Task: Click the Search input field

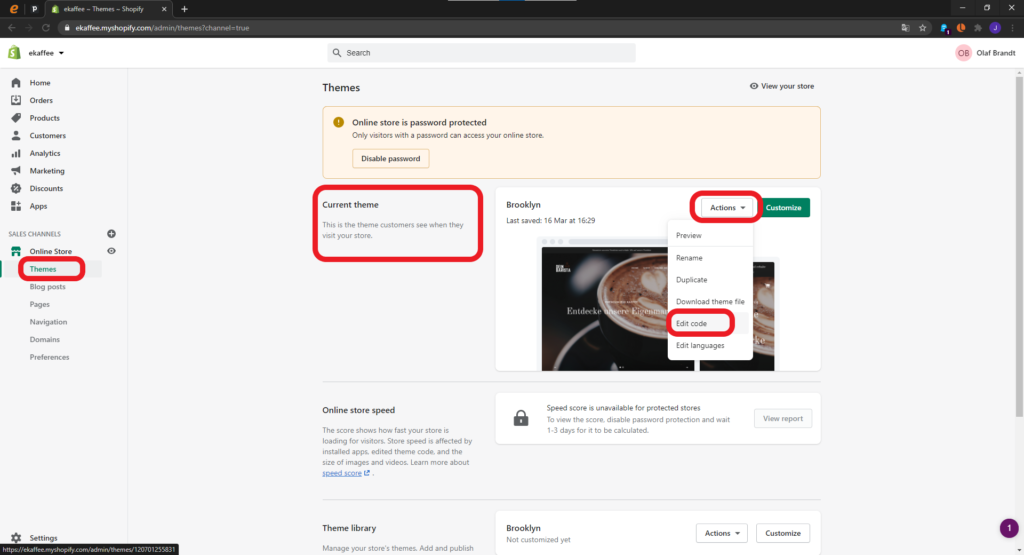Action: point(481,53)
